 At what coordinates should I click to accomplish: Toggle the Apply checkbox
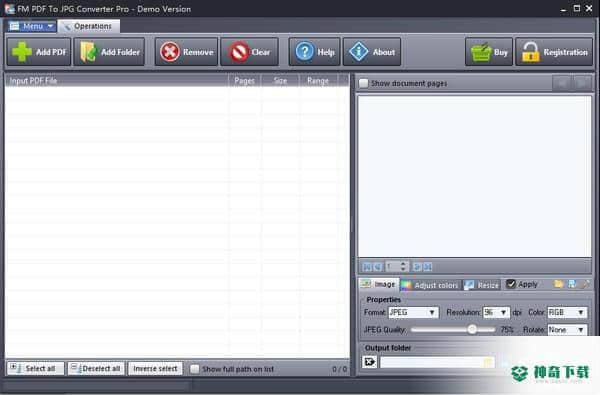(510, 284)
